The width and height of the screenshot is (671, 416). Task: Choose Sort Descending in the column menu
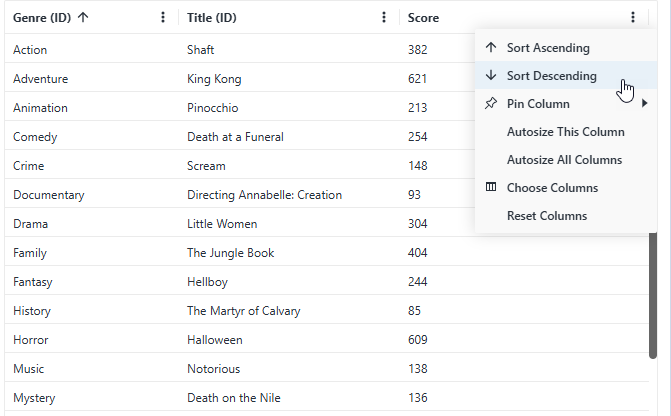point(551,76)
